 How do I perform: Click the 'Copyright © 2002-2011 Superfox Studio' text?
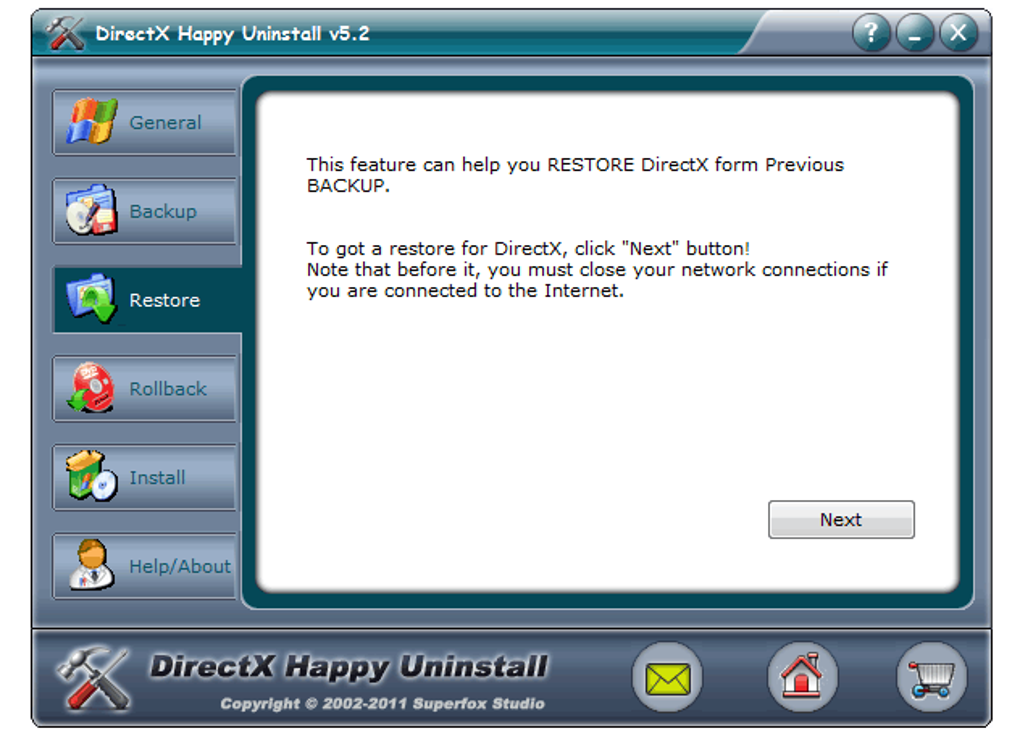point(382,704)
